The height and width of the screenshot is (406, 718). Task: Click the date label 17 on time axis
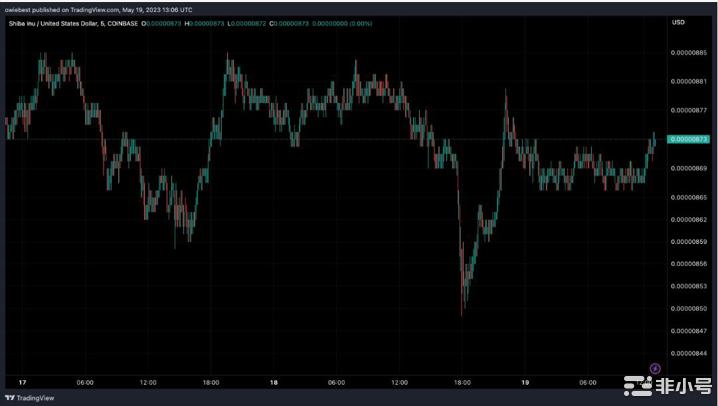pyautogui.click(x=21, y=382)
